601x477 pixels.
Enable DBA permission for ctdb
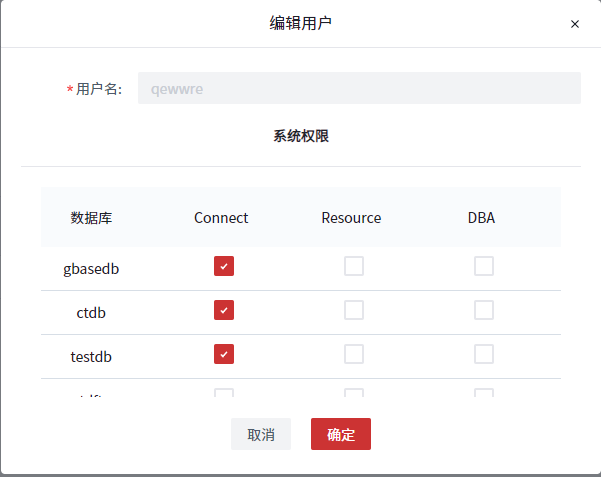coord(484,310)
